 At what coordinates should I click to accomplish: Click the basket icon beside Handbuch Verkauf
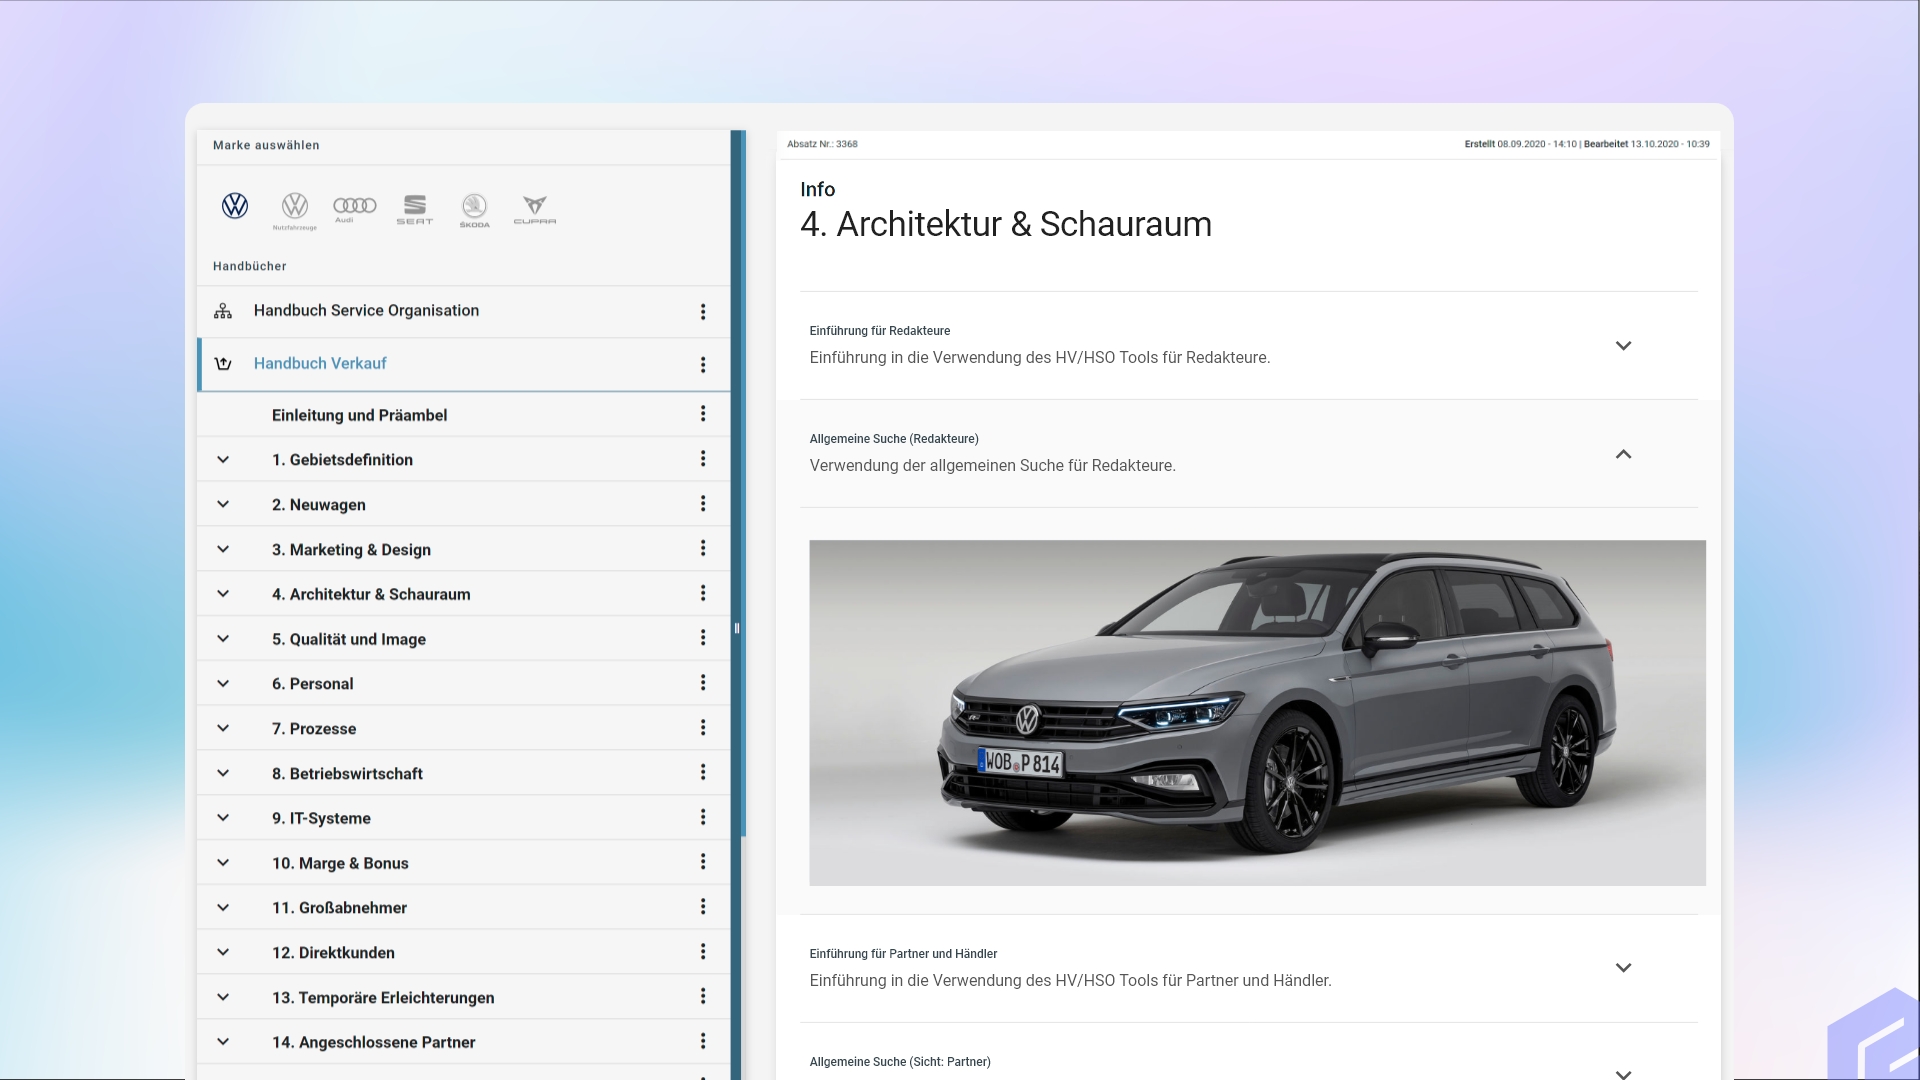coord(223,364)
